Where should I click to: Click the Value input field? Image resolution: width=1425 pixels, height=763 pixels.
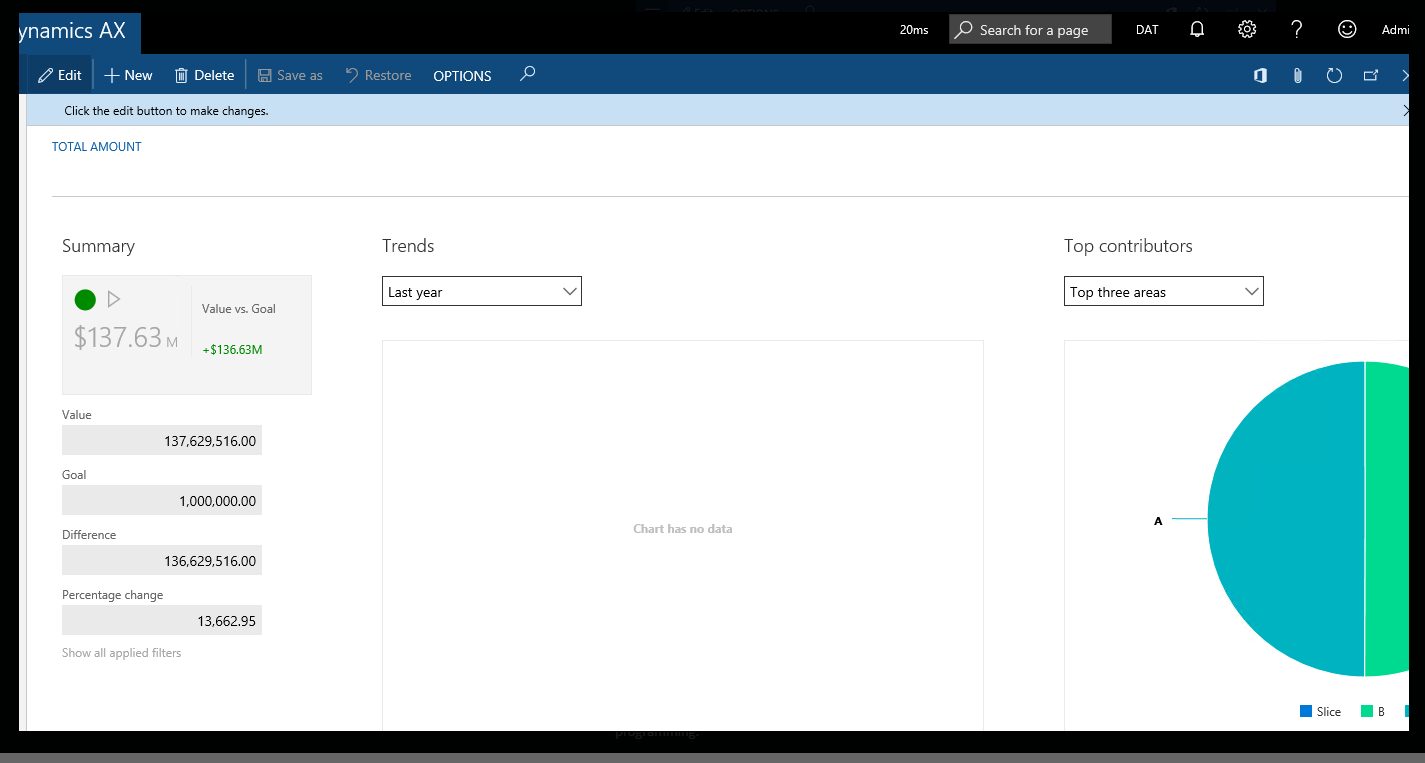161,440
